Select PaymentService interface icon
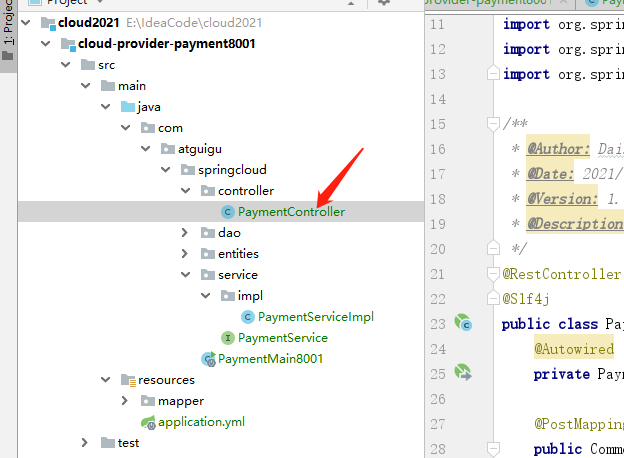Viewport: 624px width, 458px height. (x=228, y=338)
